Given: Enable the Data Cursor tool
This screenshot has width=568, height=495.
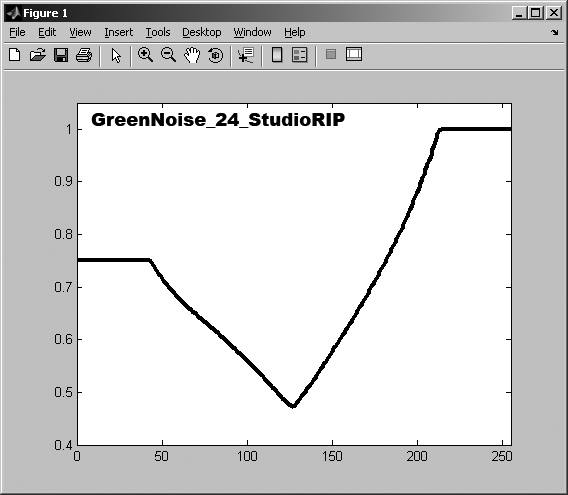Looking at the screenshot, I should click(246, 55).
